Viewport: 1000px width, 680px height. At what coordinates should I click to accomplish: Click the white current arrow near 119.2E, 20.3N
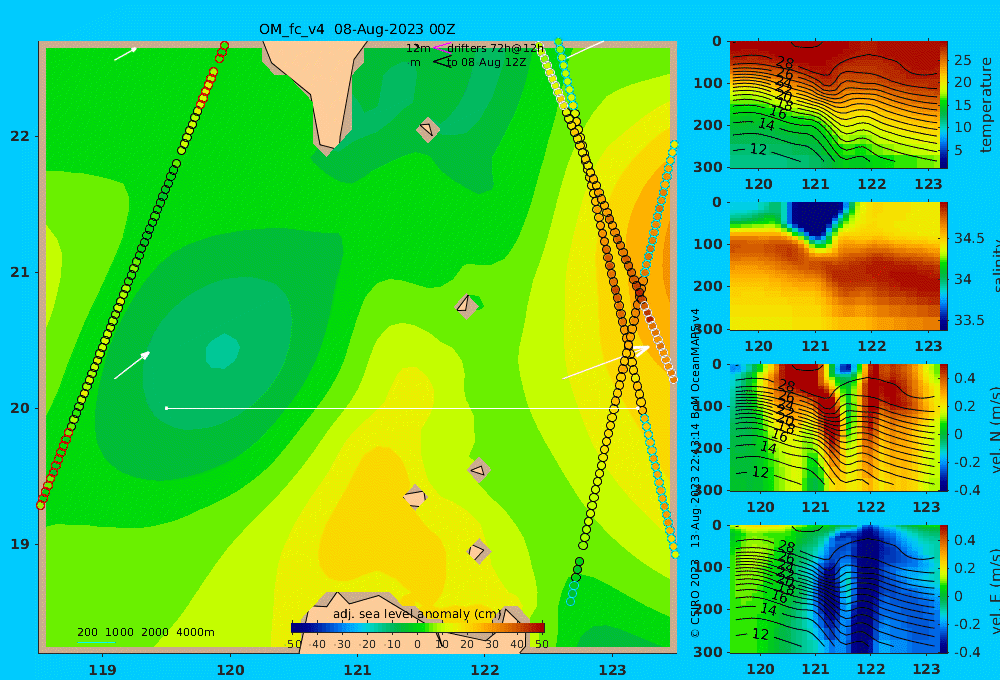tap(132, 365)
